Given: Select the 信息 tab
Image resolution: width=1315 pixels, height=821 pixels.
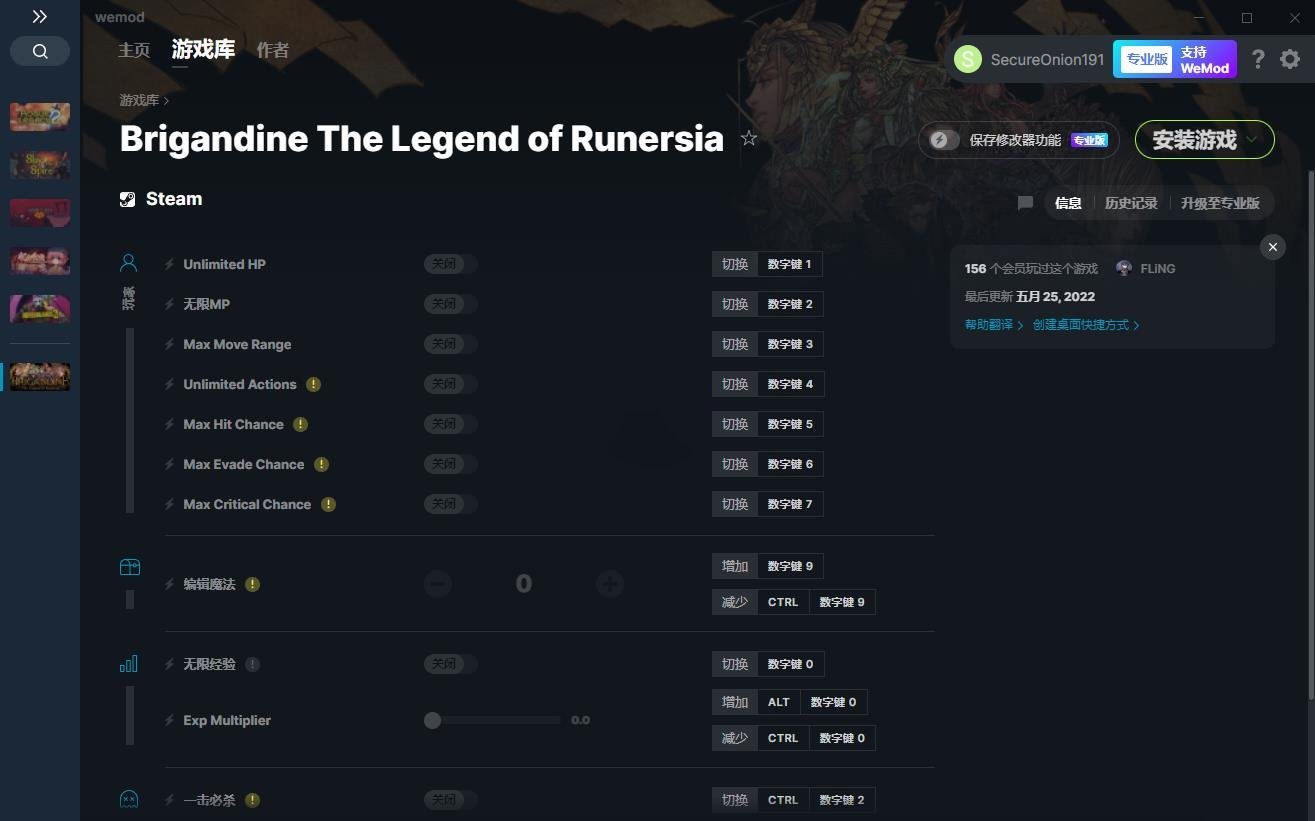Looking at the screenshot, I should [1068, 203].
